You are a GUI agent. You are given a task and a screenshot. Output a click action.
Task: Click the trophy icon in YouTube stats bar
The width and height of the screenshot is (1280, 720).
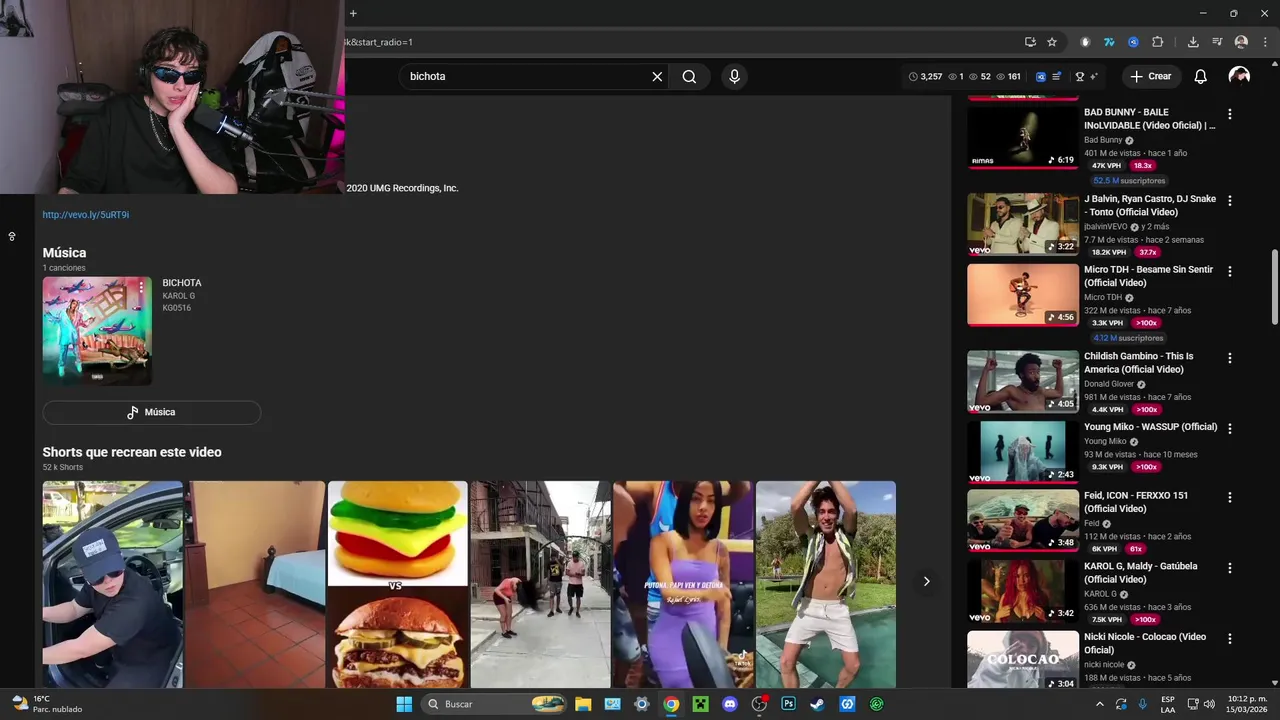[x=1080, y=76]
